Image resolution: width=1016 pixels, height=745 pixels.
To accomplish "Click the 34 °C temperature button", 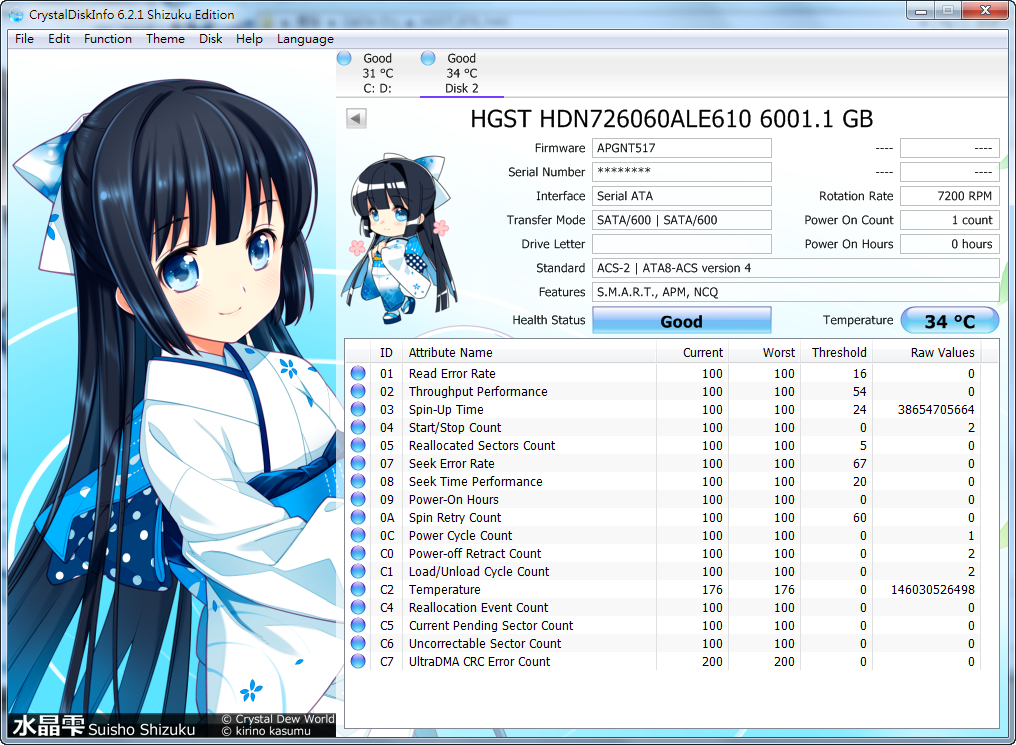I will (949, 321).
